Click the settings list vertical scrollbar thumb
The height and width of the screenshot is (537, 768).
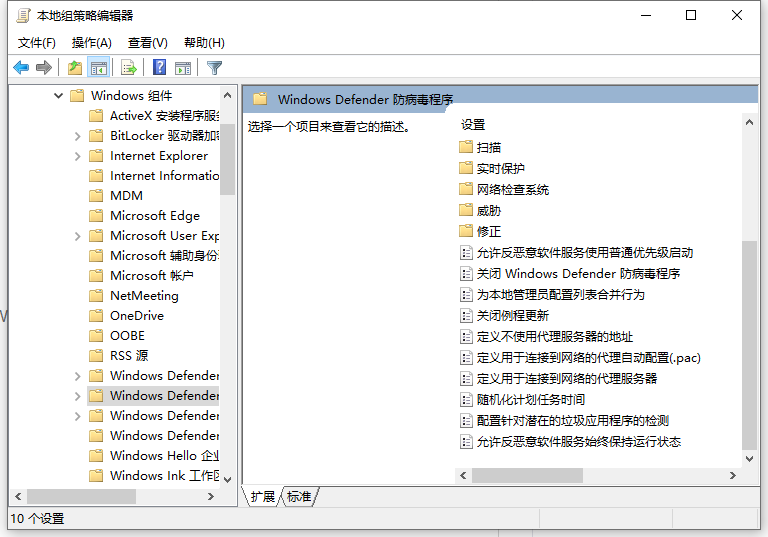(x=749, y=345)
